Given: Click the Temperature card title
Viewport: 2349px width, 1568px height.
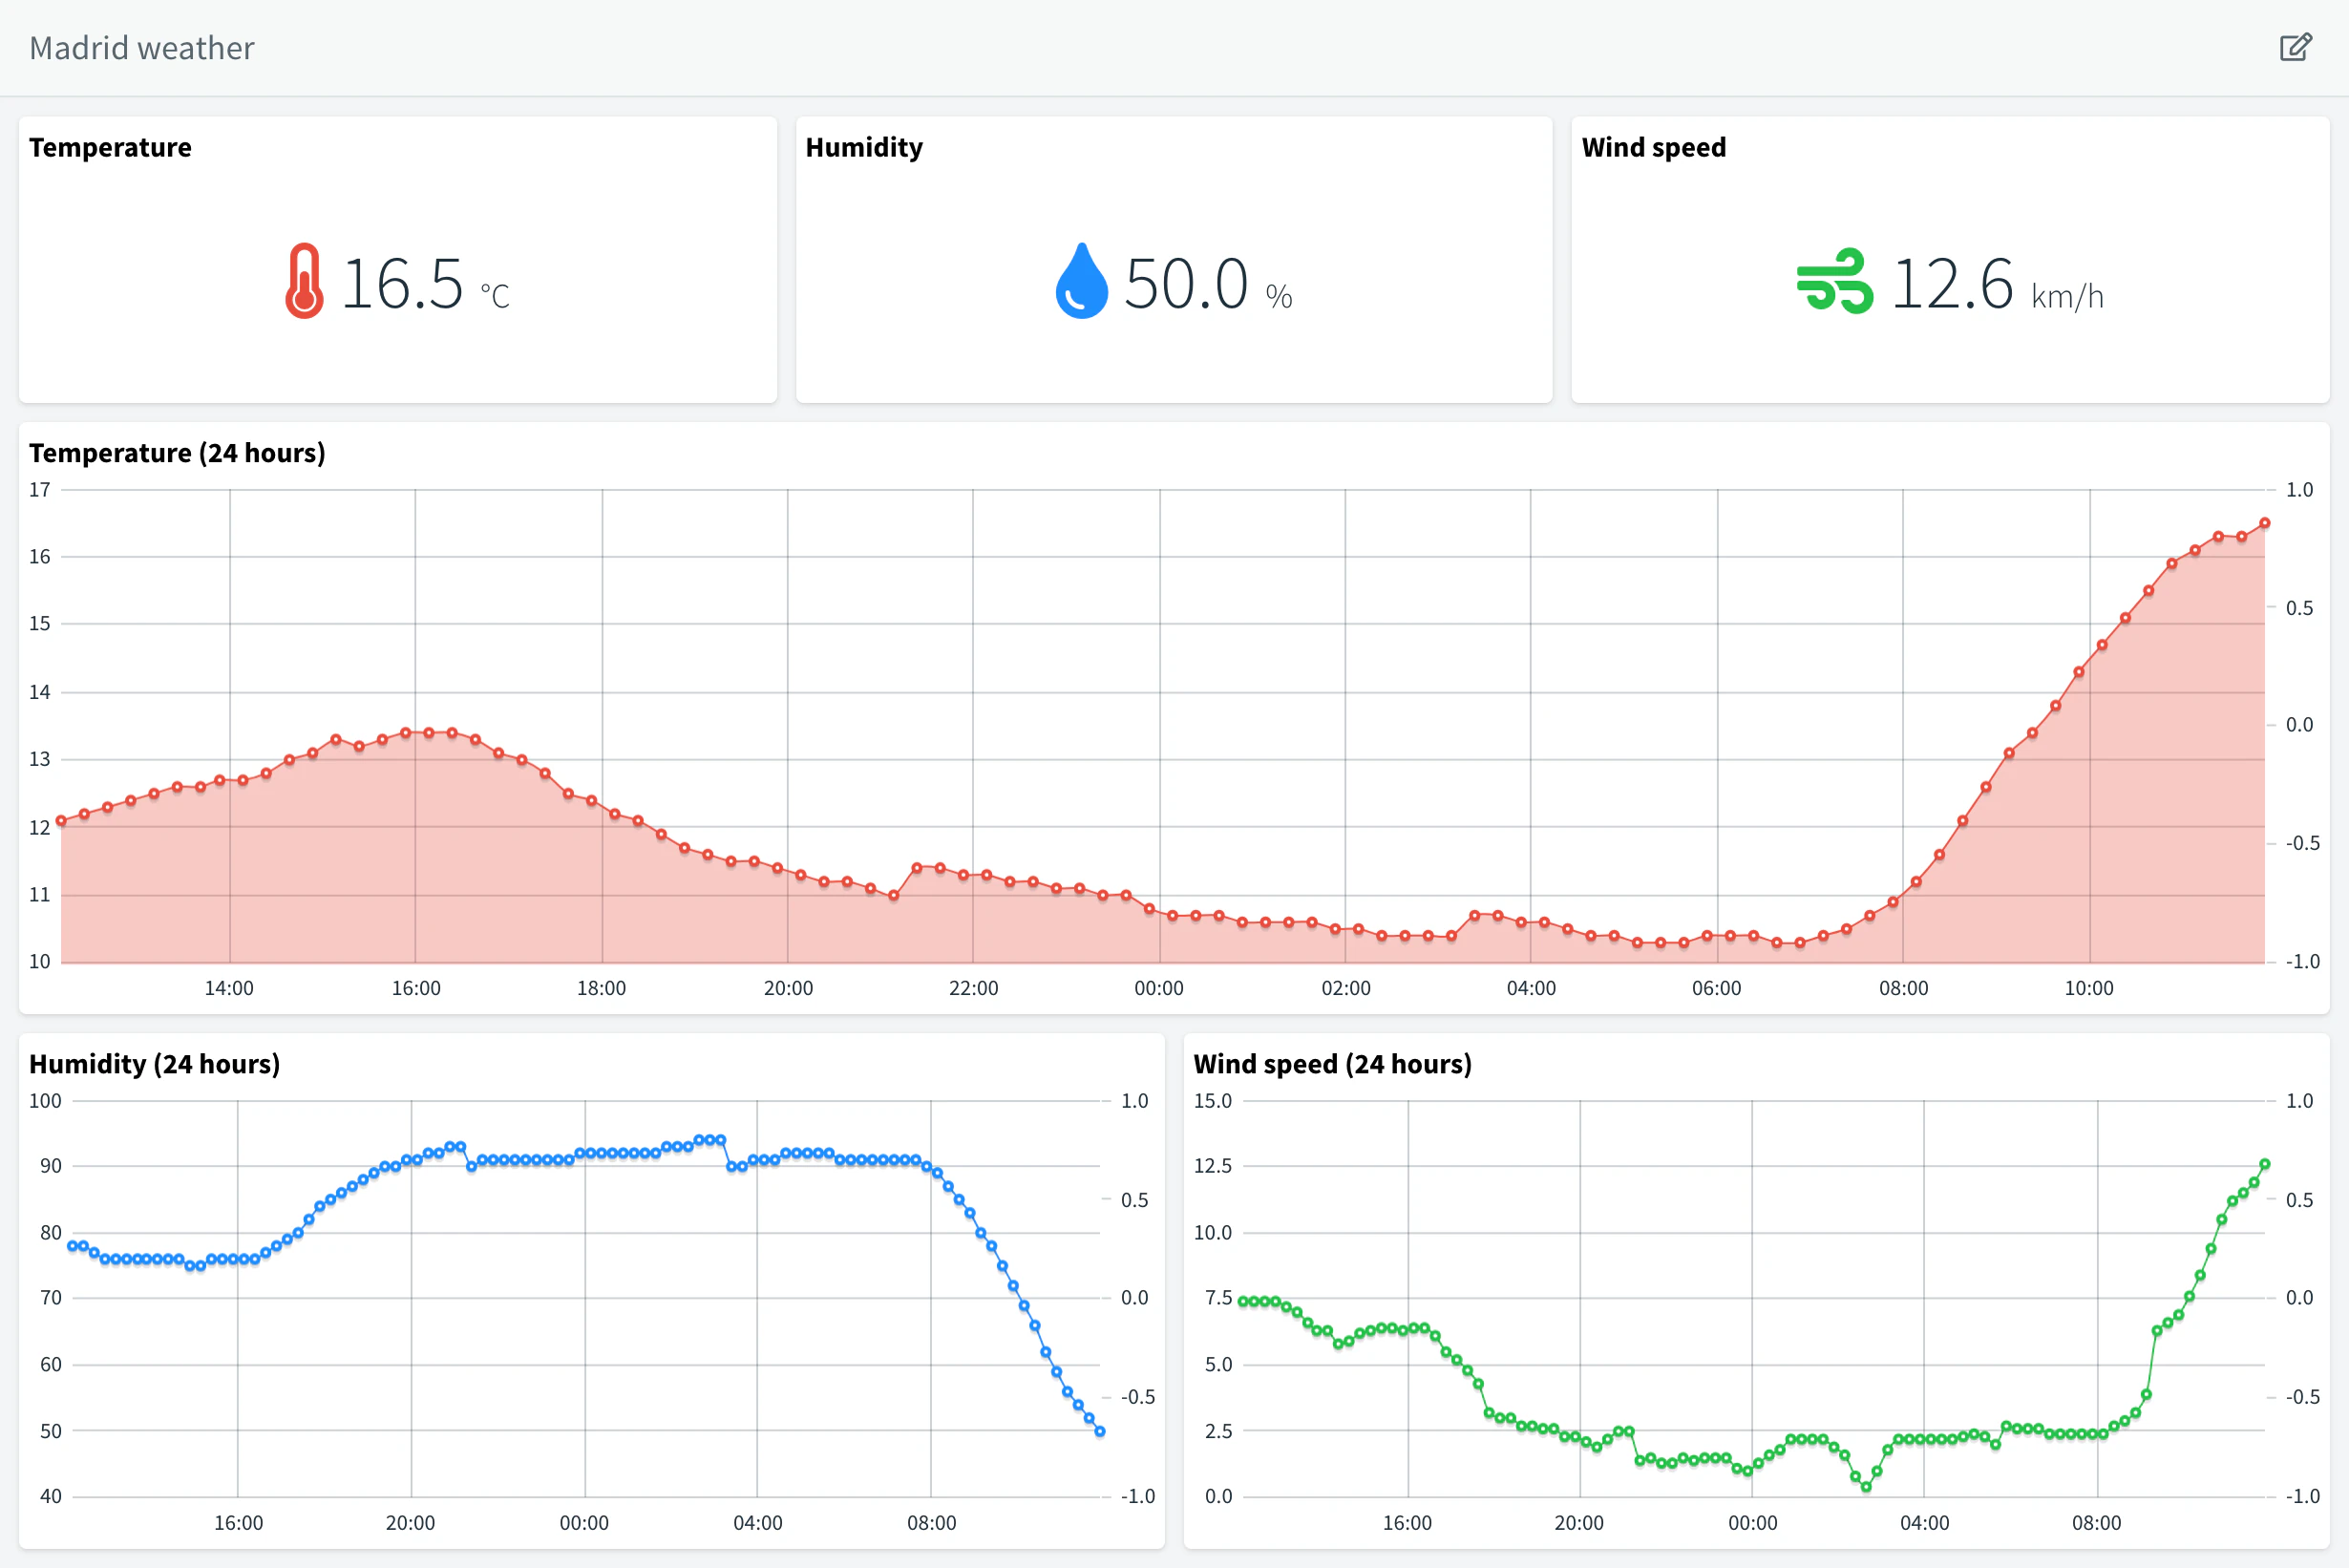Looking at the screenshot, I should pyautogui.click(x=110, y=147).
